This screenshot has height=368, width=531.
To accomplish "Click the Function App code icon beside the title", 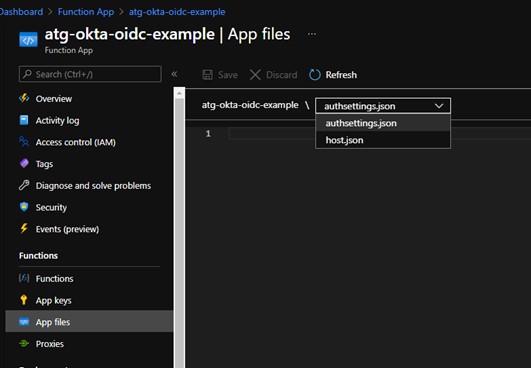I will (x=28, y=40).
